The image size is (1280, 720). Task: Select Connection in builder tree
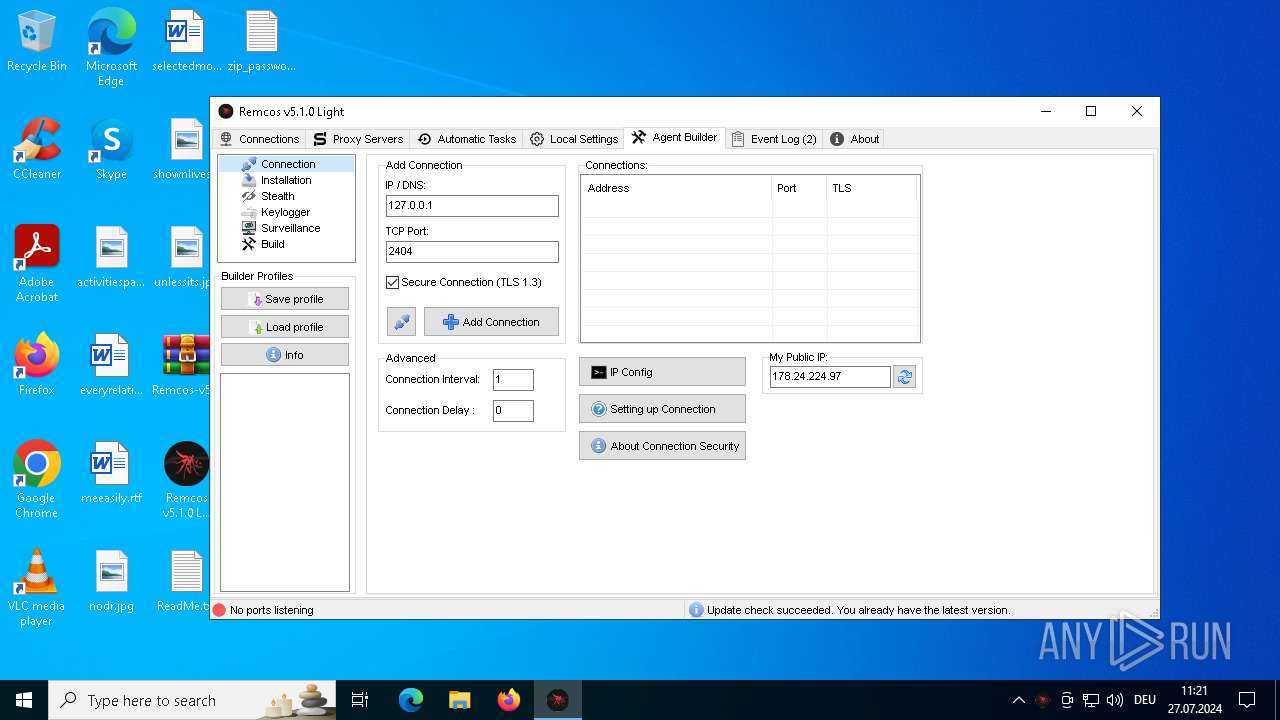288,164
